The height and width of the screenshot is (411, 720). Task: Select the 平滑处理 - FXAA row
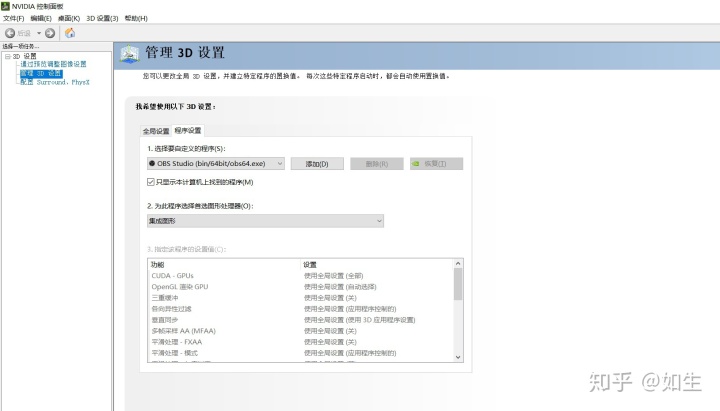300,342
